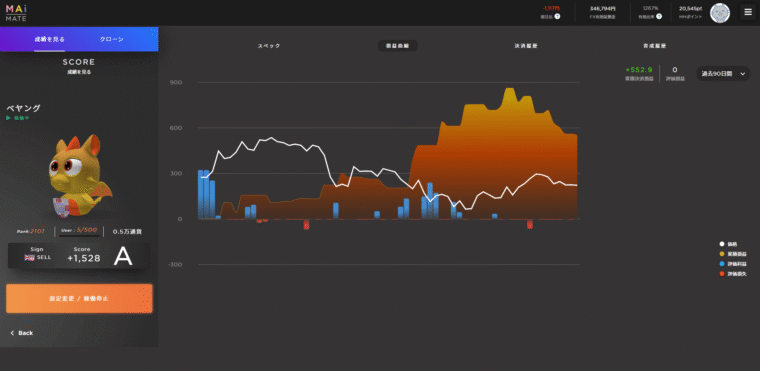Click the 600 y-axis label

[x=176, y=128]
